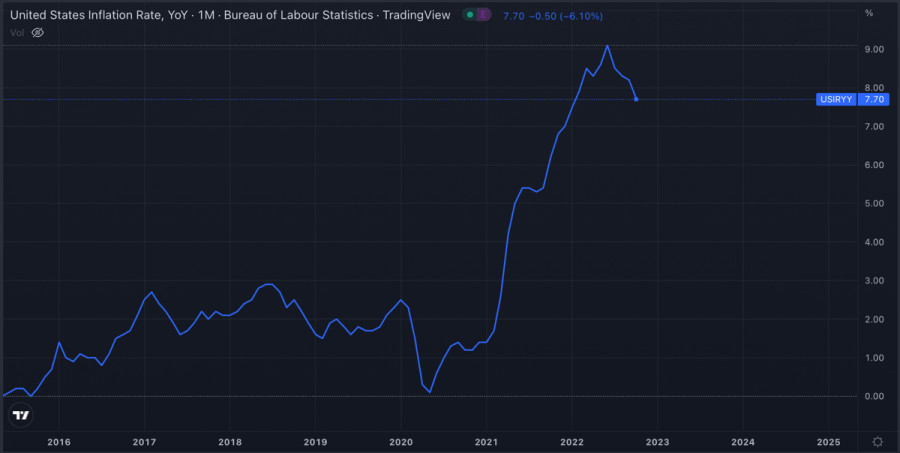The image size is (900, 453).
Task: Click the 2023 label on time axis
Action: pos(657,441)
